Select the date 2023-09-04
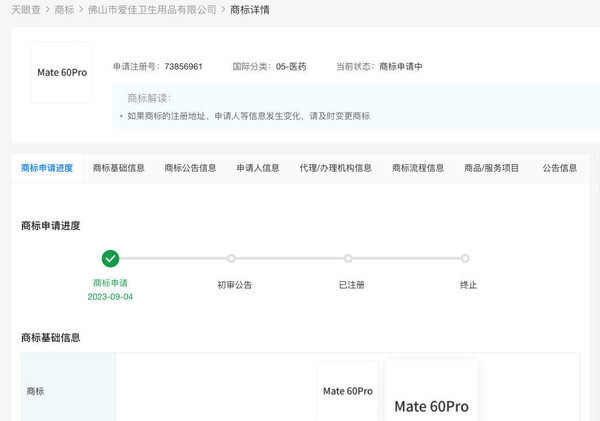Image resolution: width=600 pixels, height=421 pixels. pyautogui.click(x=110, y=297)
